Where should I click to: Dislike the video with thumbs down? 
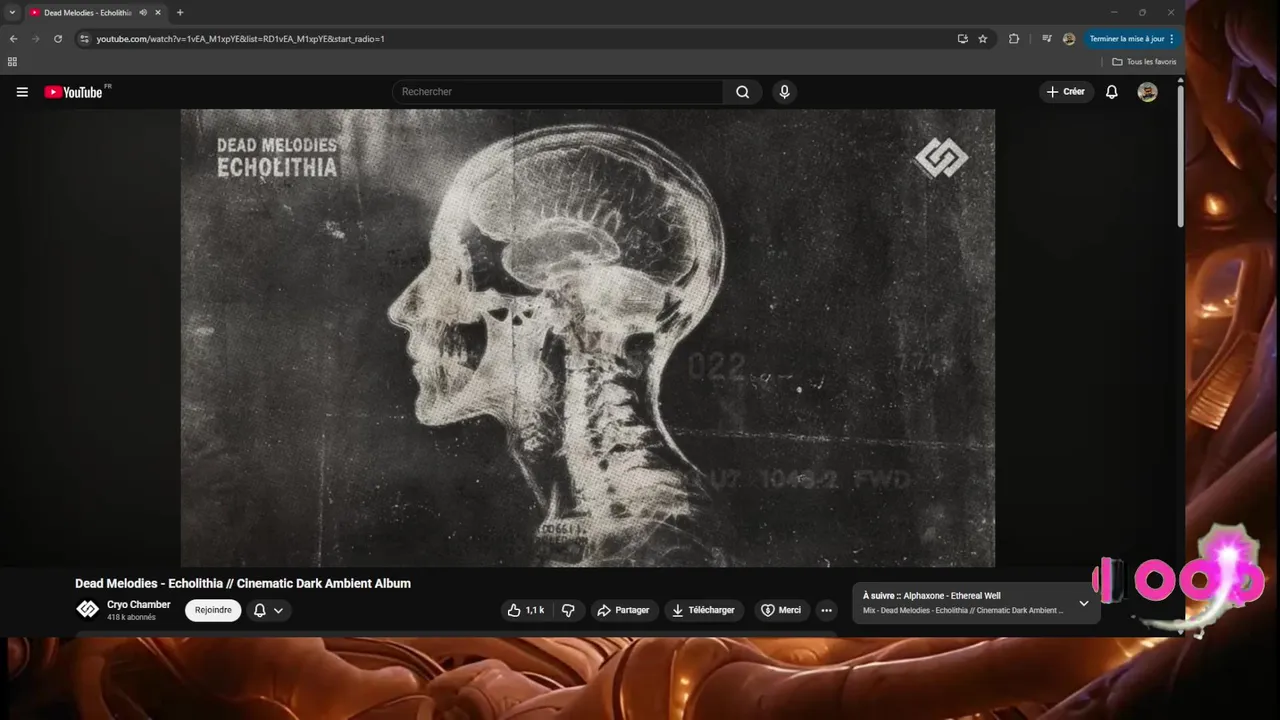[568, 610]
